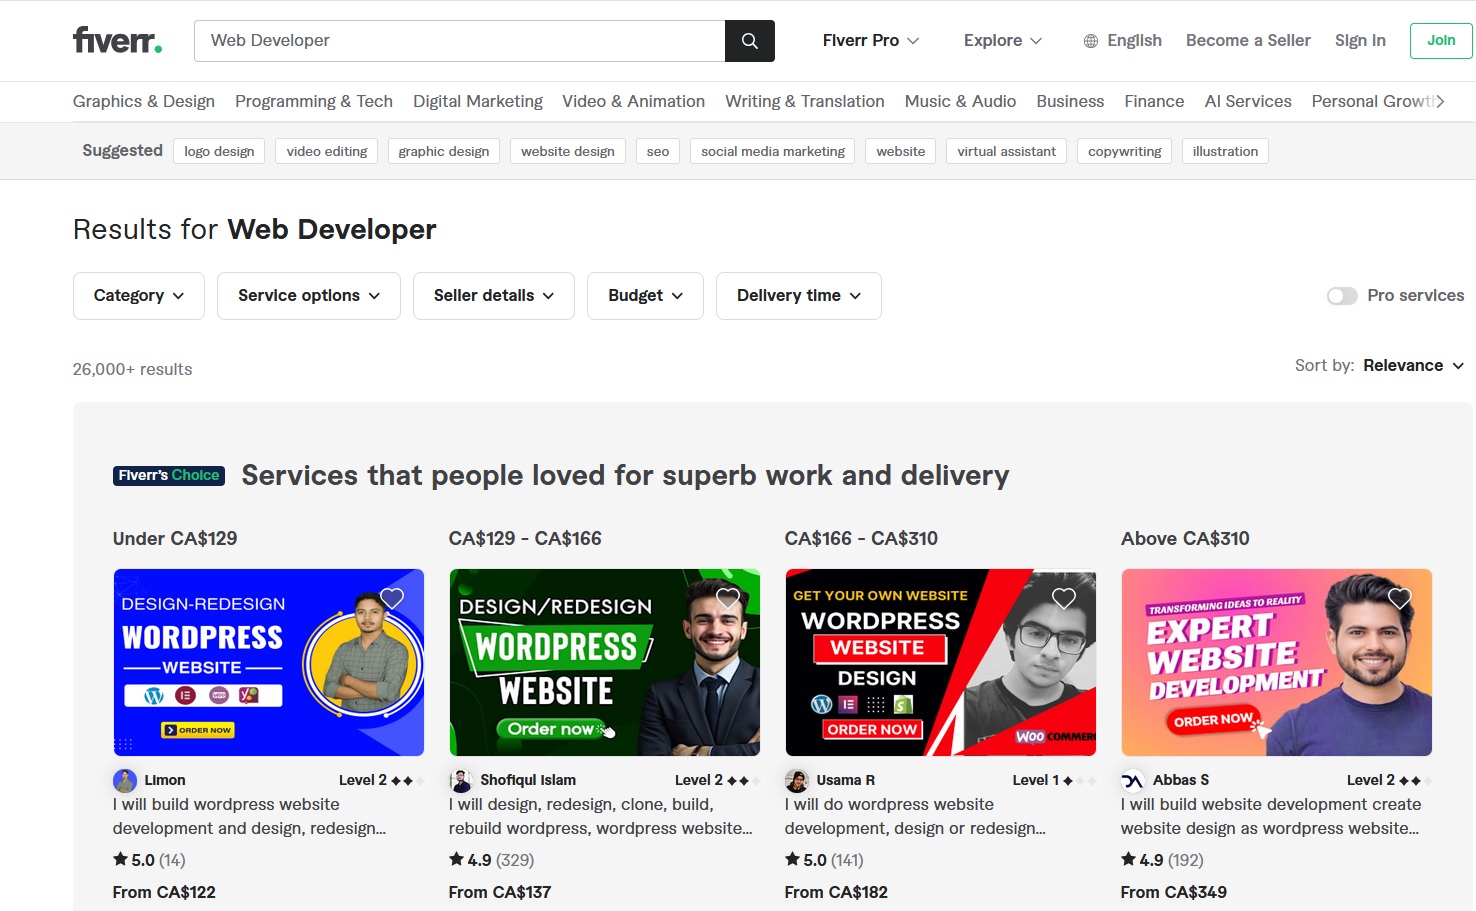Click the globe language icon

click(x=1091, y=41)
